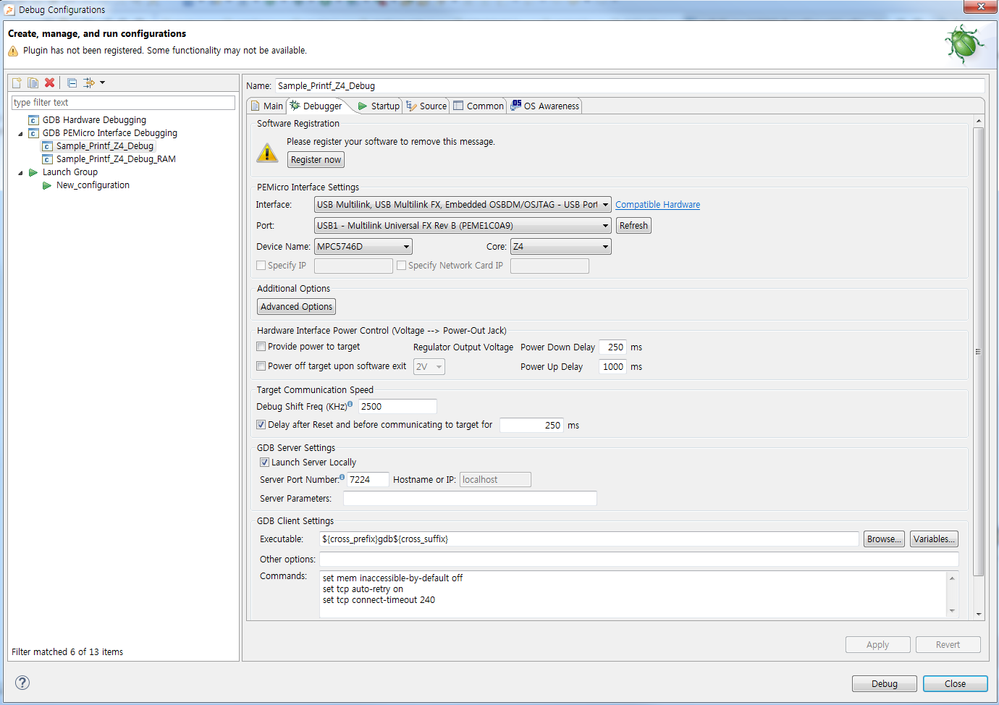Uncheck Launch Server Locally

264,462
